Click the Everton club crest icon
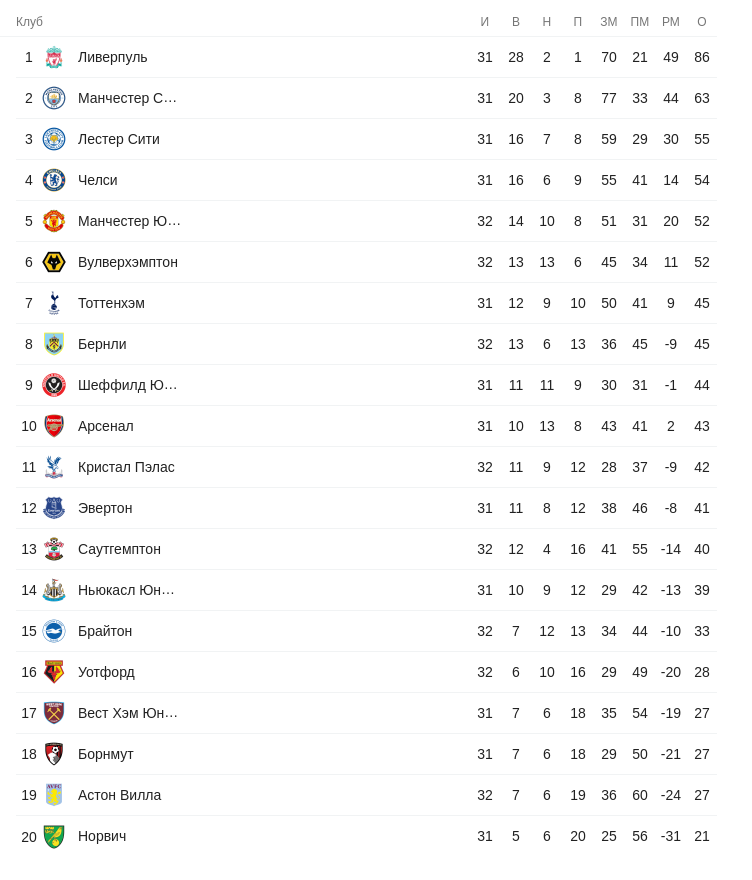 (54, 508)
